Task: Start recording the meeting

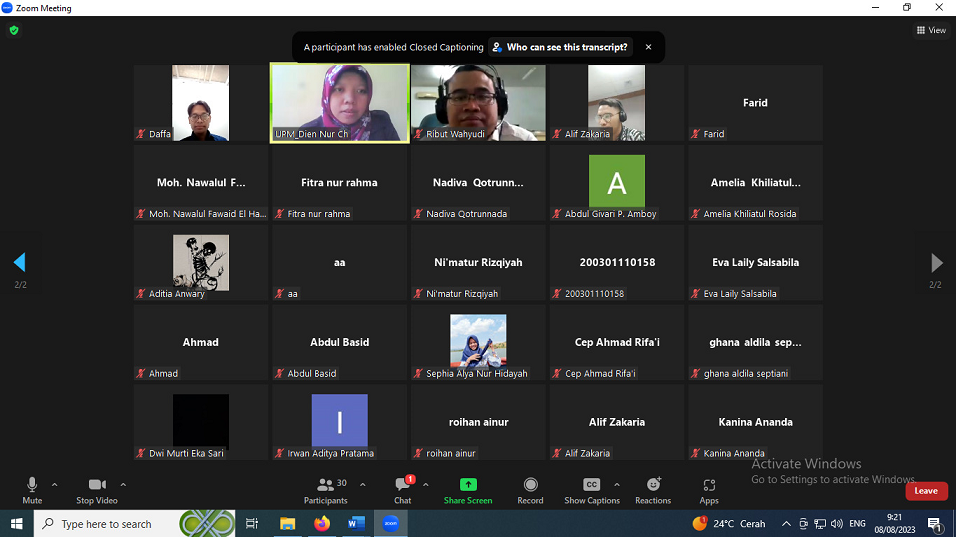Action: (530, 490)
